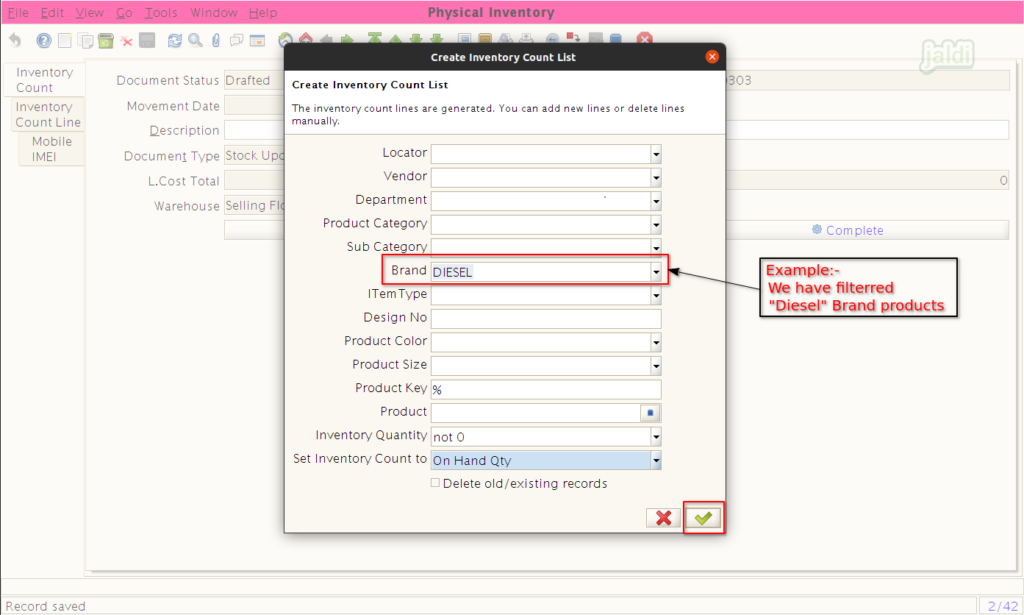The width and height of the screenshot is (1024, 615).
Task: Open the File menu
Action: pos(18,12)
